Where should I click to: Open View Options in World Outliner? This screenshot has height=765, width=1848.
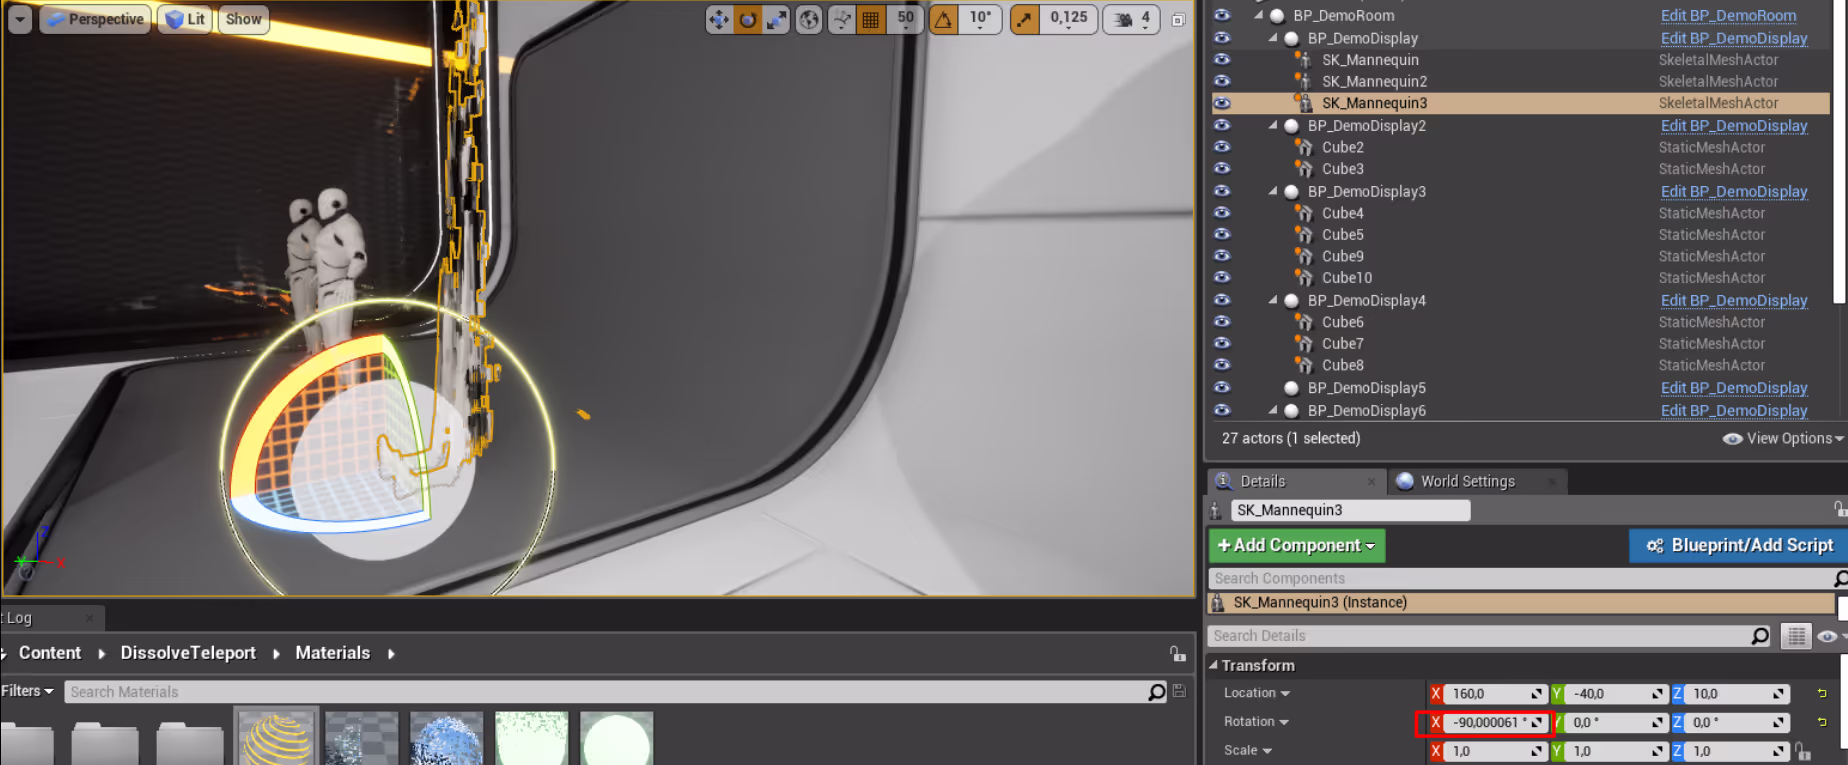(1783, 438)
